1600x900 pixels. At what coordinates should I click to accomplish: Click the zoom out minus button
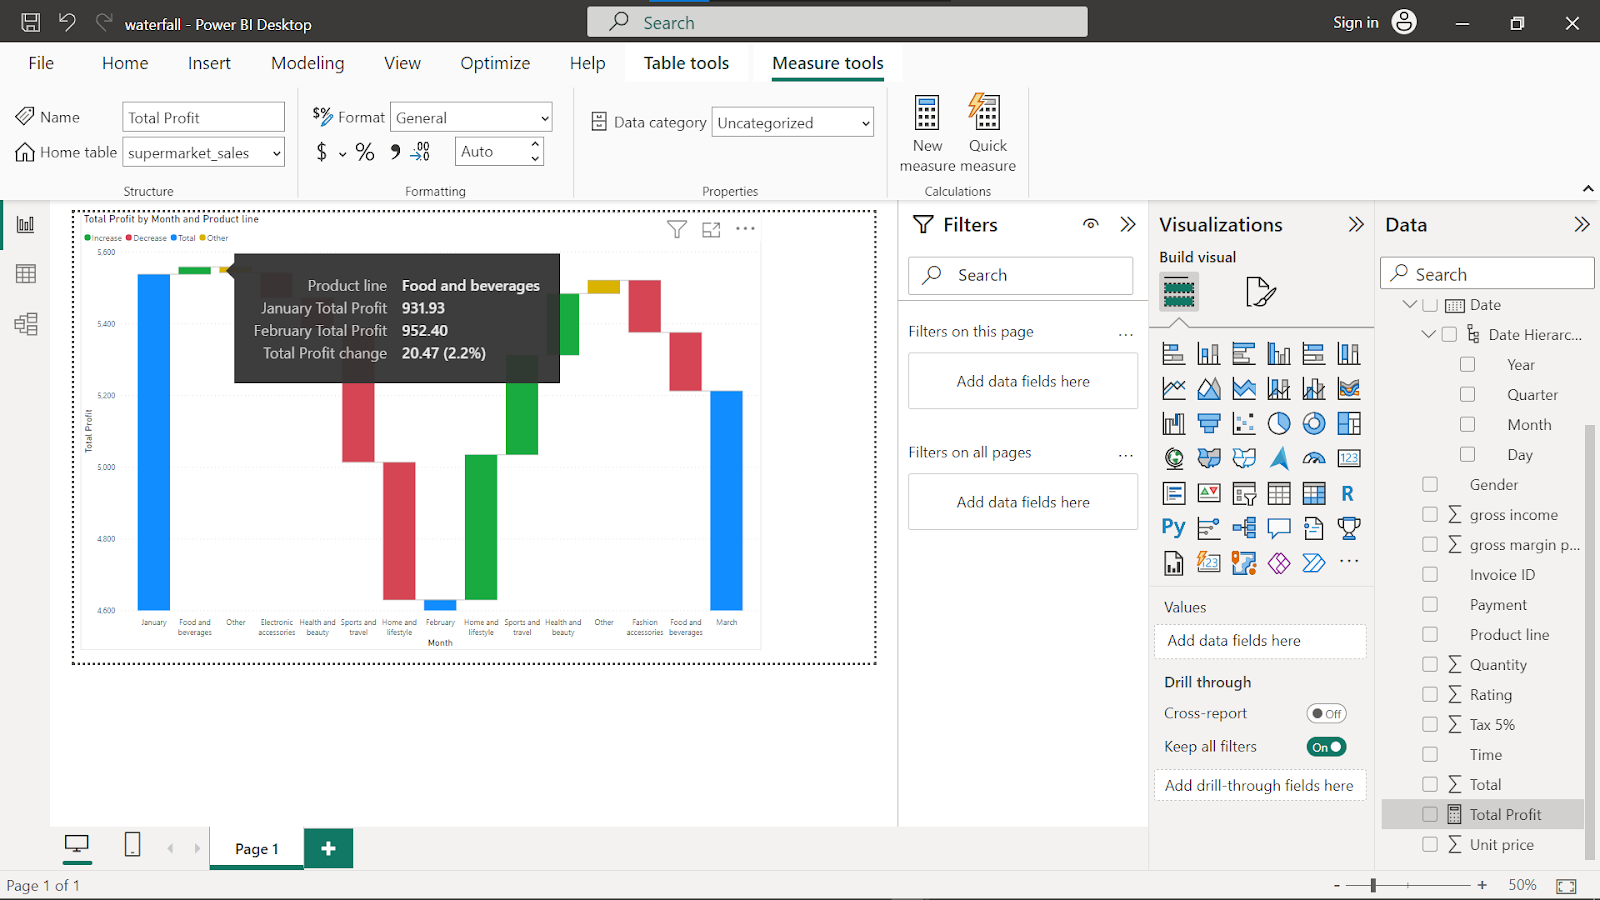[1337, 886]
